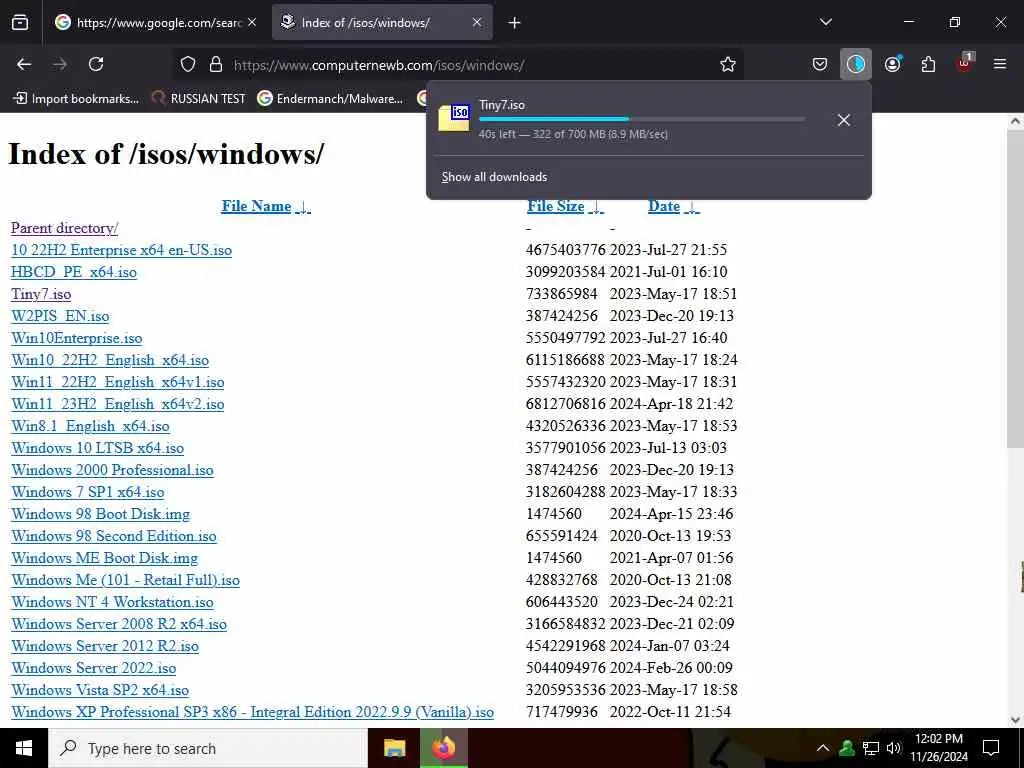Screen dimensions: 1024x768
Task: Open the Pocket save icon
Action: click(820, 64)
